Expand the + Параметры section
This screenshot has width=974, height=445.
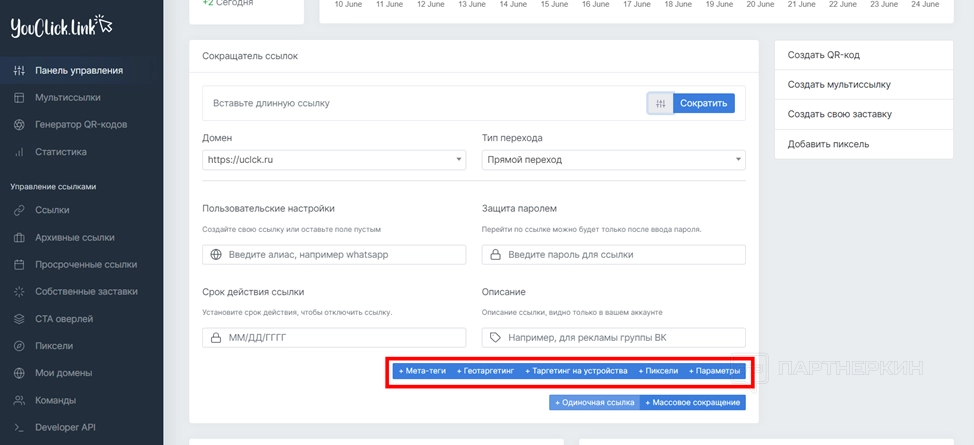click(715, 371)
